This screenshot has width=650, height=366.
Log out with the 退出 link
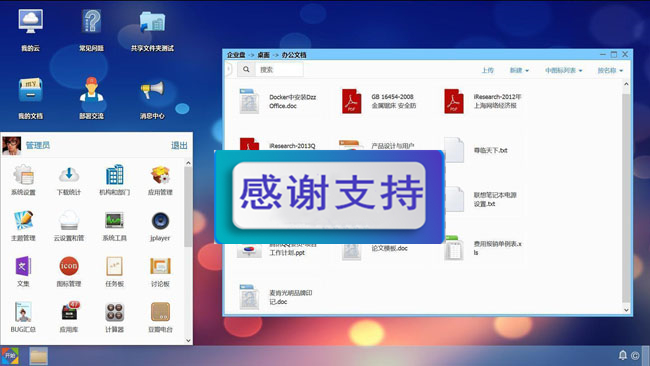coord(179,145)
